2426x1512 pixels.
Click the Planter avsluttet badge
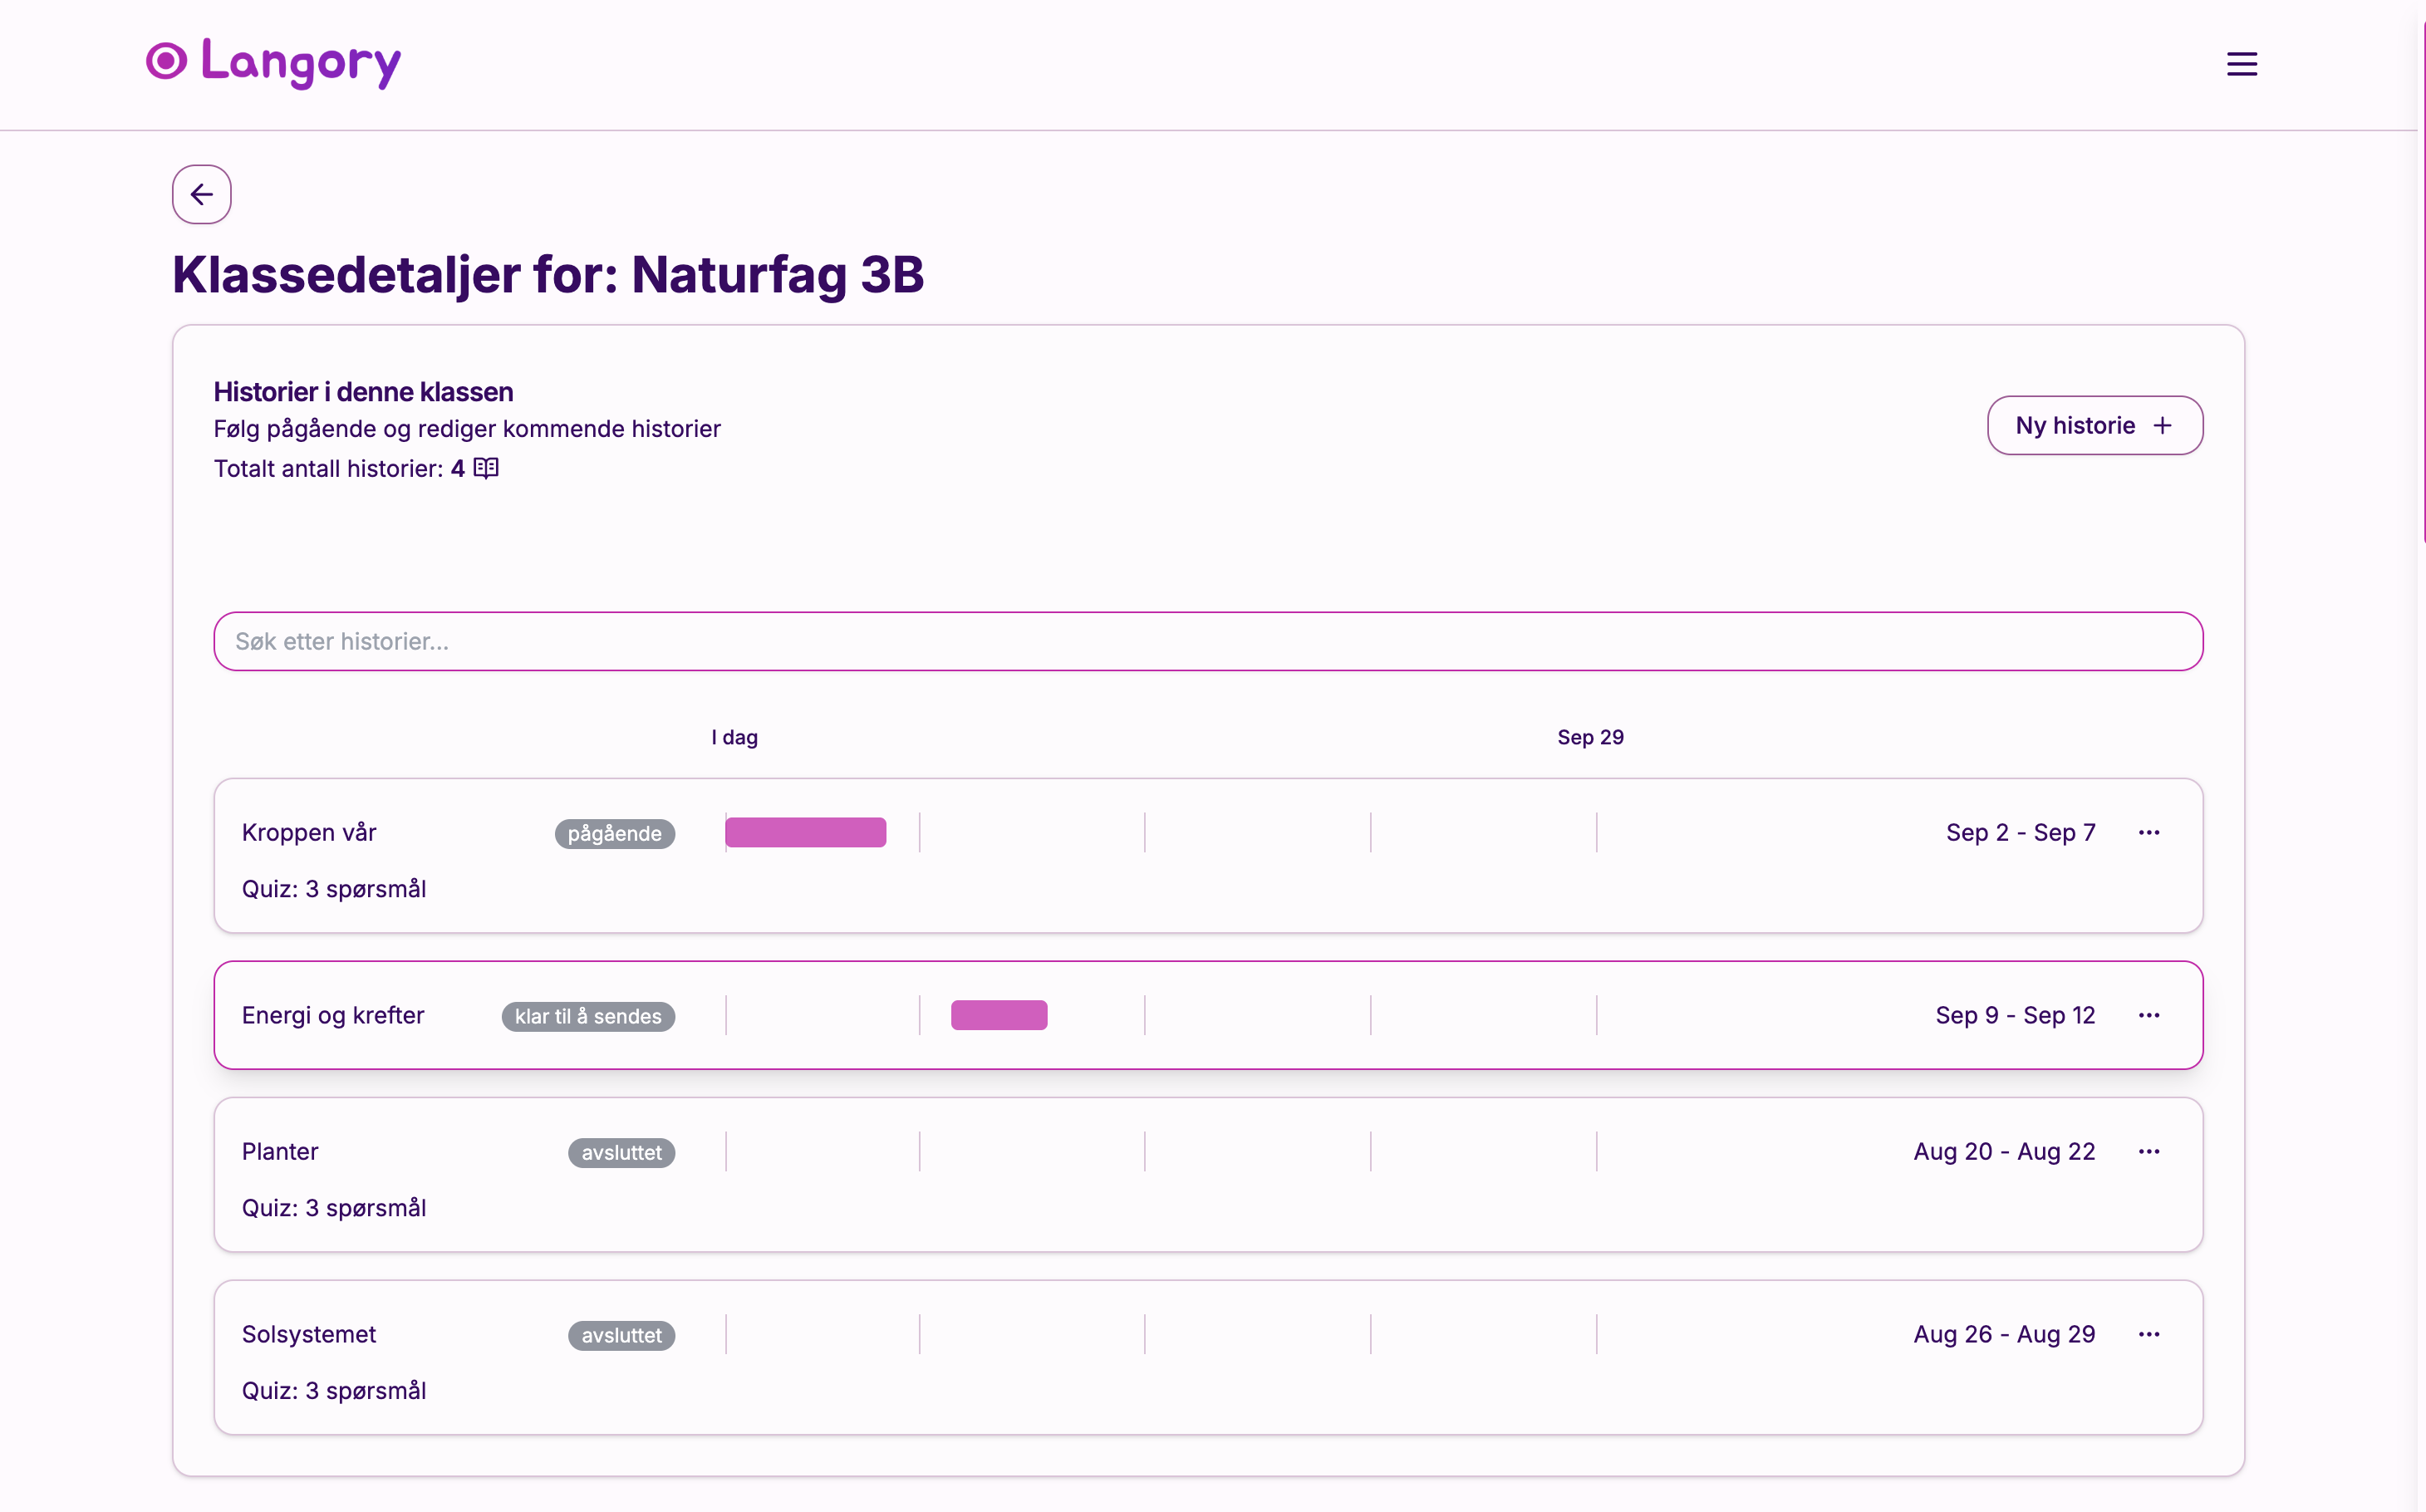click(621, 1152)
